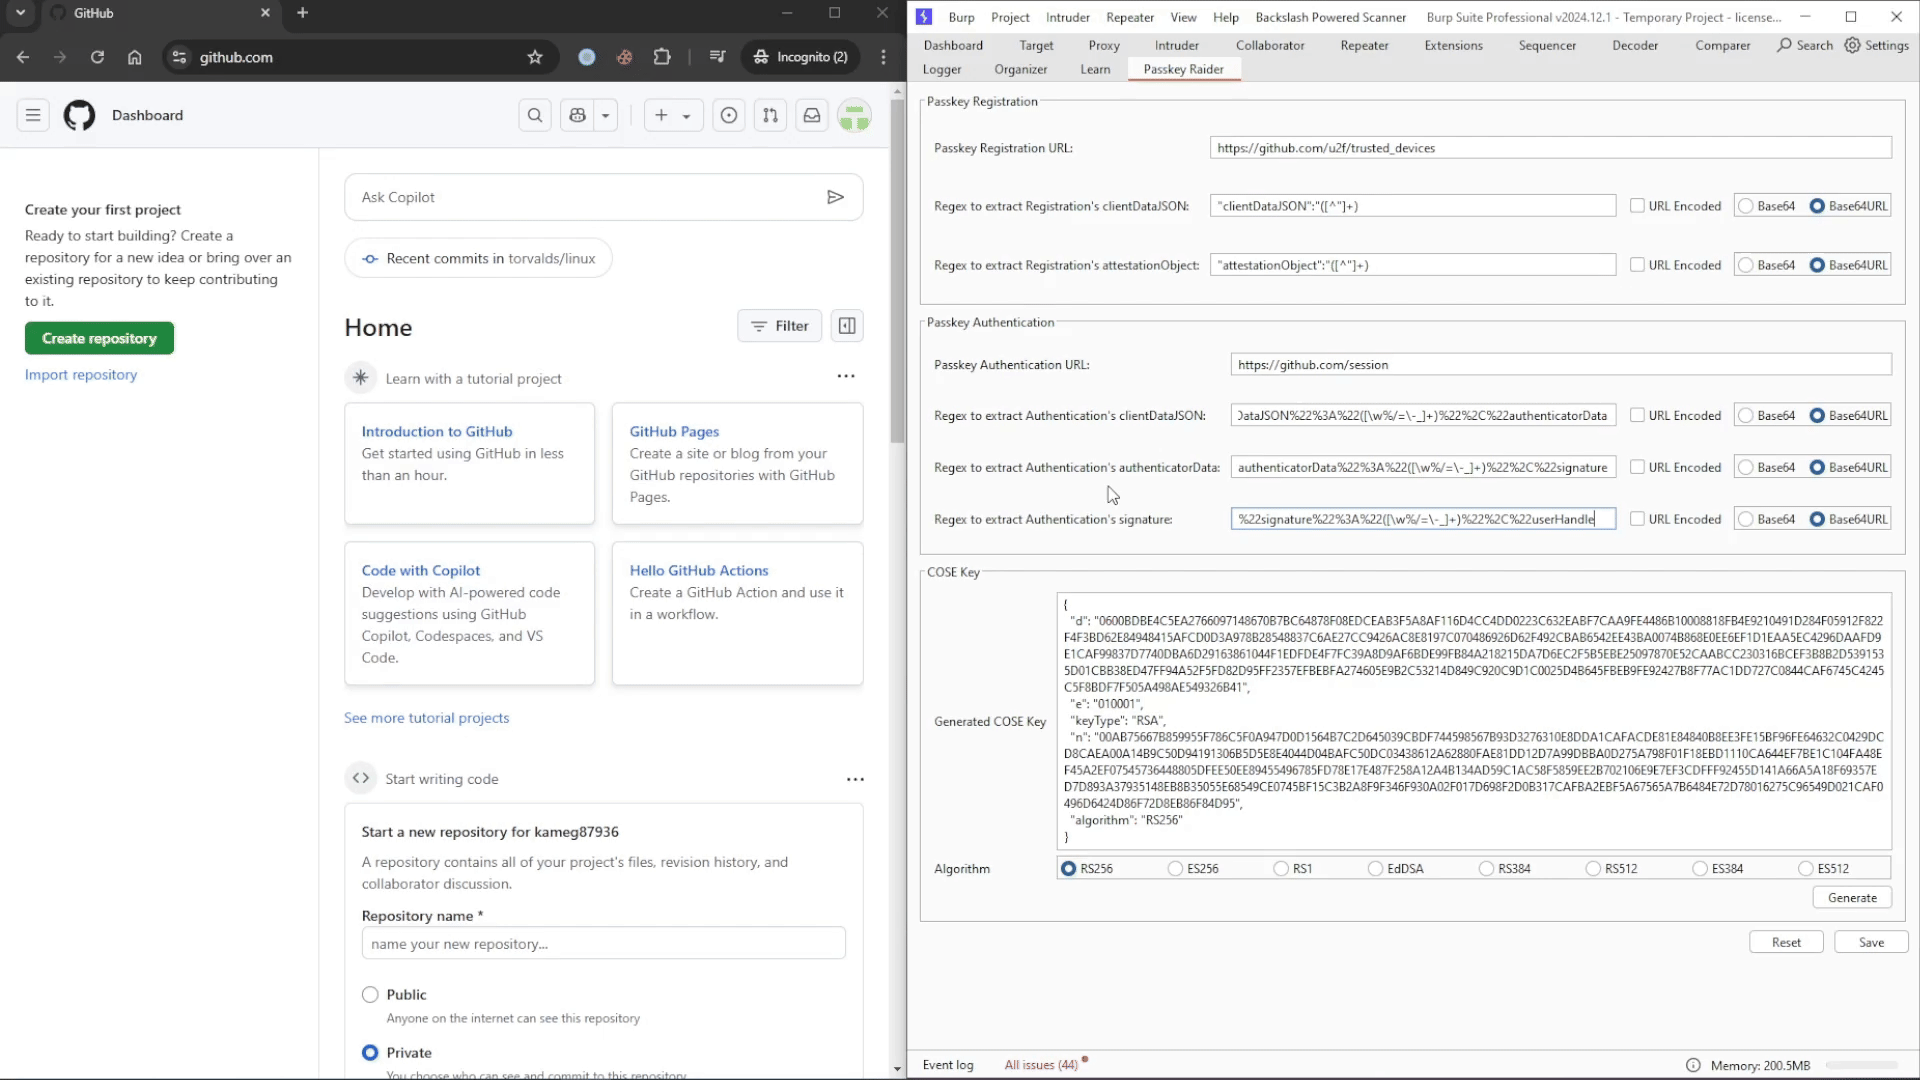Open GitHub search with the magnifier icon
The width and height of the screenshot is (1920, 1080).
535,115
